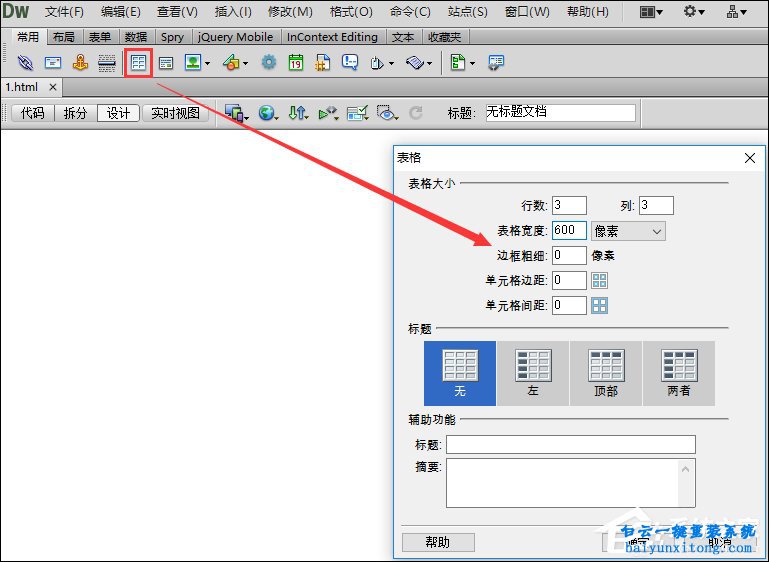The width and height of the screenshot is (769, 562).
Task: Select the 顶部 header option
Action: coord(606,373)
